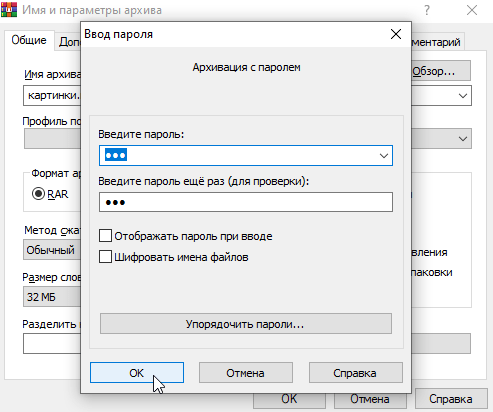Image resolution: width=493 pixels, height=412 pixels.
Task: Click OK in the background archive window
Action: tap(289, 401)
